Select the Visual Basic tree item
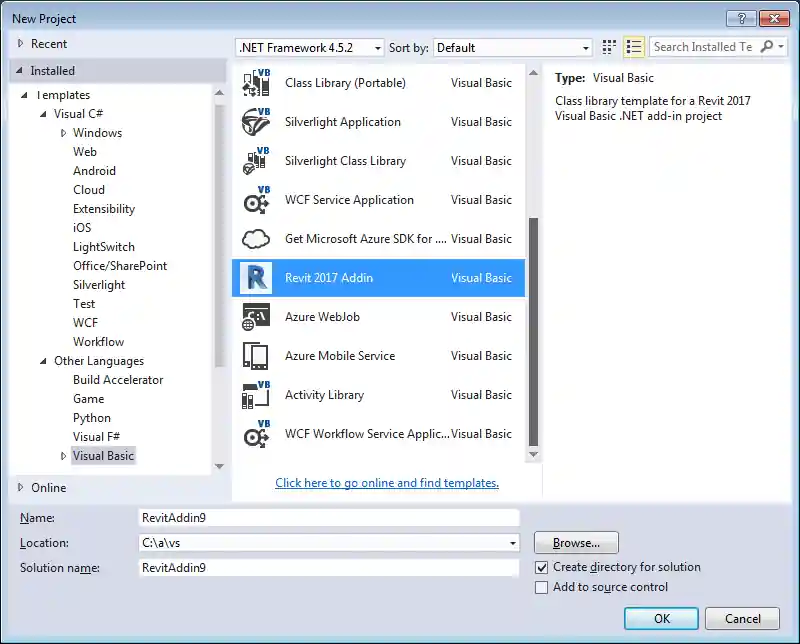The height and width of the screenshot is (644, 800). 103,455
